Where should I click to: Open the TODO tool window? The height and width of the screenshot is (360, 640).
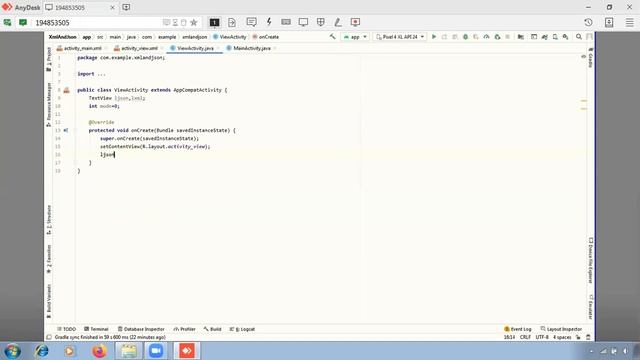[66, 329]
